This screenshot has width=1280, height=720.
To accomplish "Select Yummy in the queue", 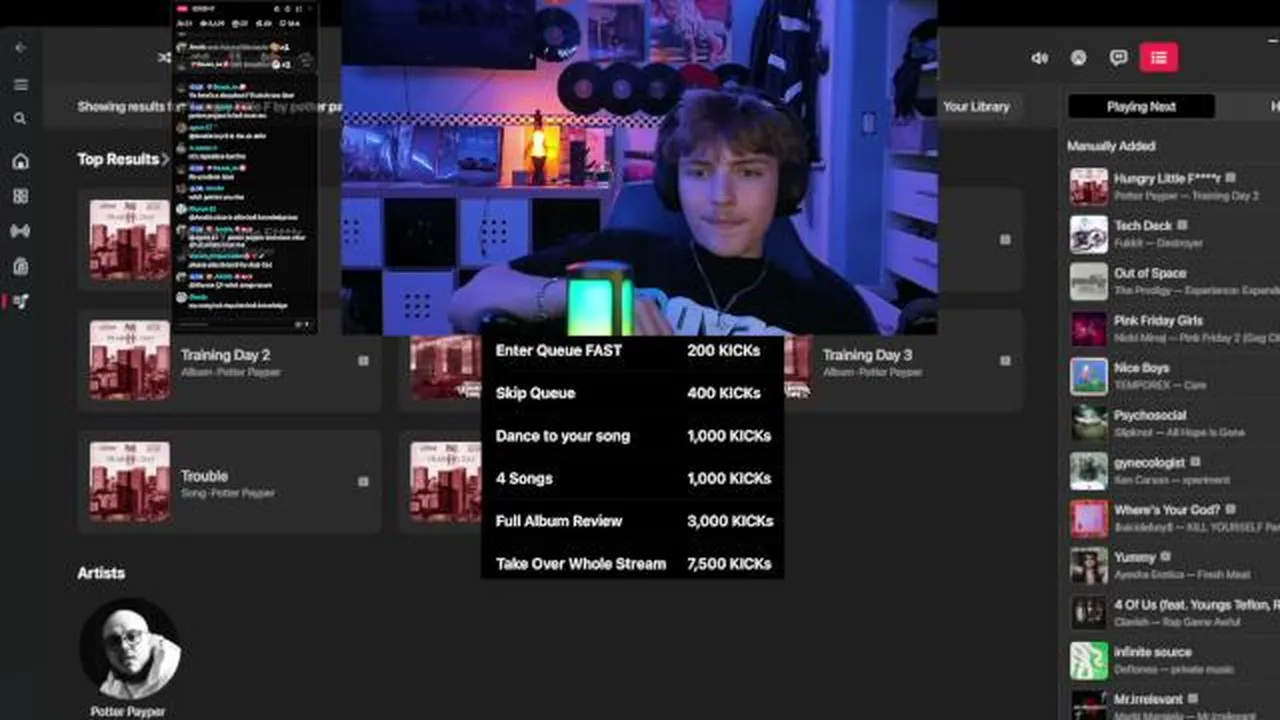I will 1173,565.
